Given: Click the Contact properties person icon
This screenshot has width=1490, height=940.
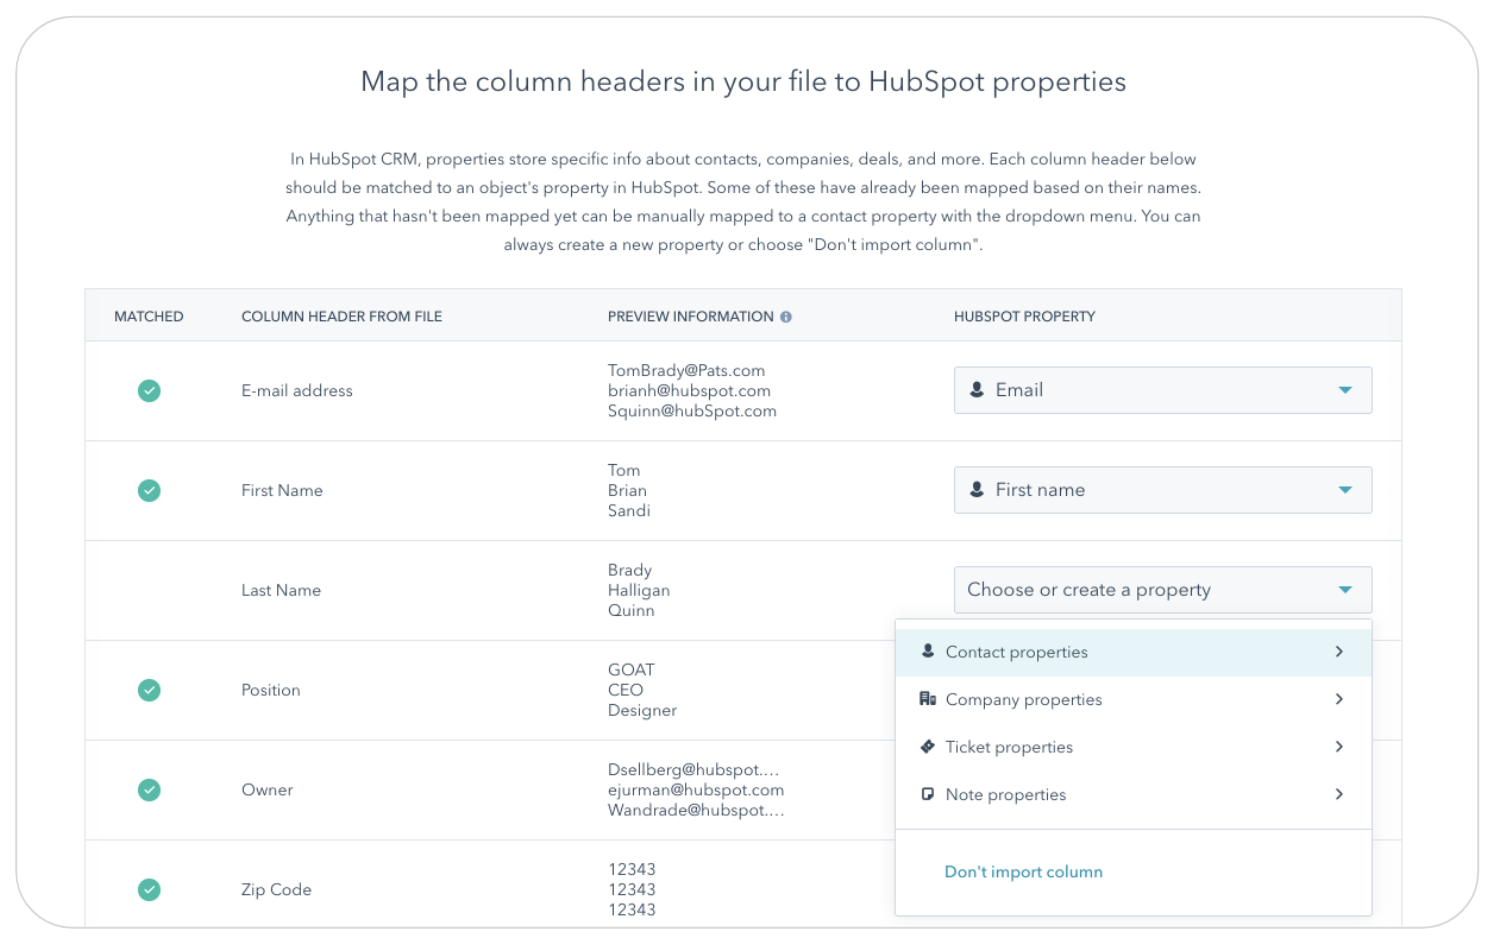Looking at the screenshot, I should pos(928,651).
